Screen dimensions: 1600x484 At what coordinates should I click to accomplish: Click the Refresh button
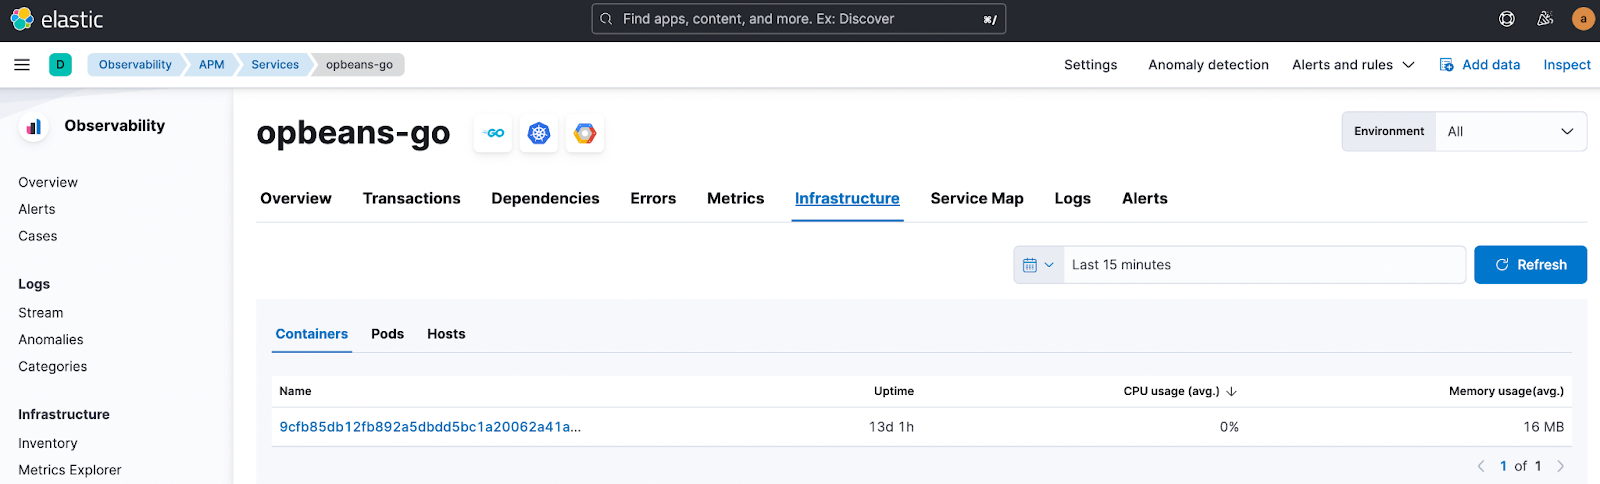(1530, 265)
